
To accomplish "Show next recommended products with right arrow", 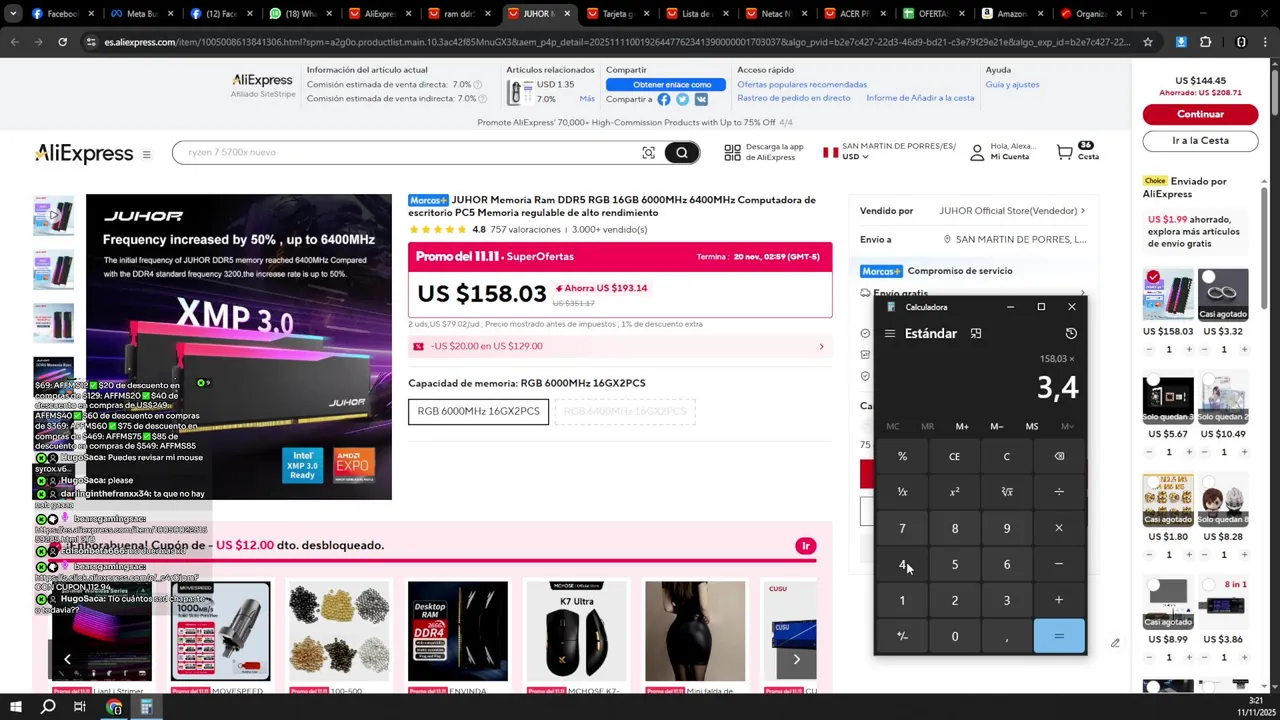I will (796, 659).
